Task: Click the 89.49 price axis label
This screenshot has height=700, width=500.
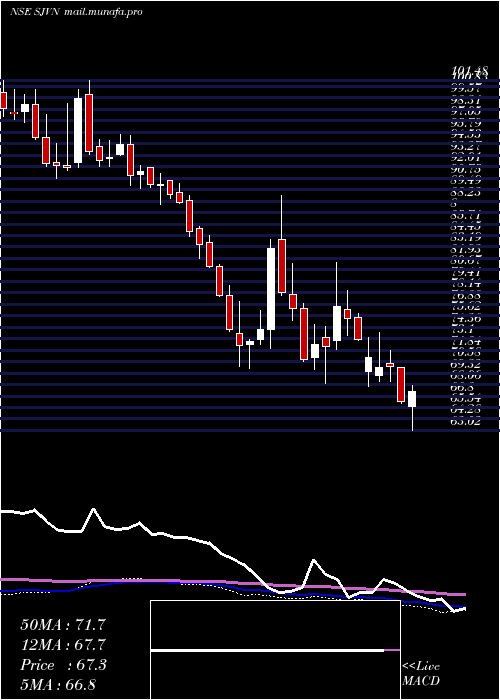Action: coord(466,181)
